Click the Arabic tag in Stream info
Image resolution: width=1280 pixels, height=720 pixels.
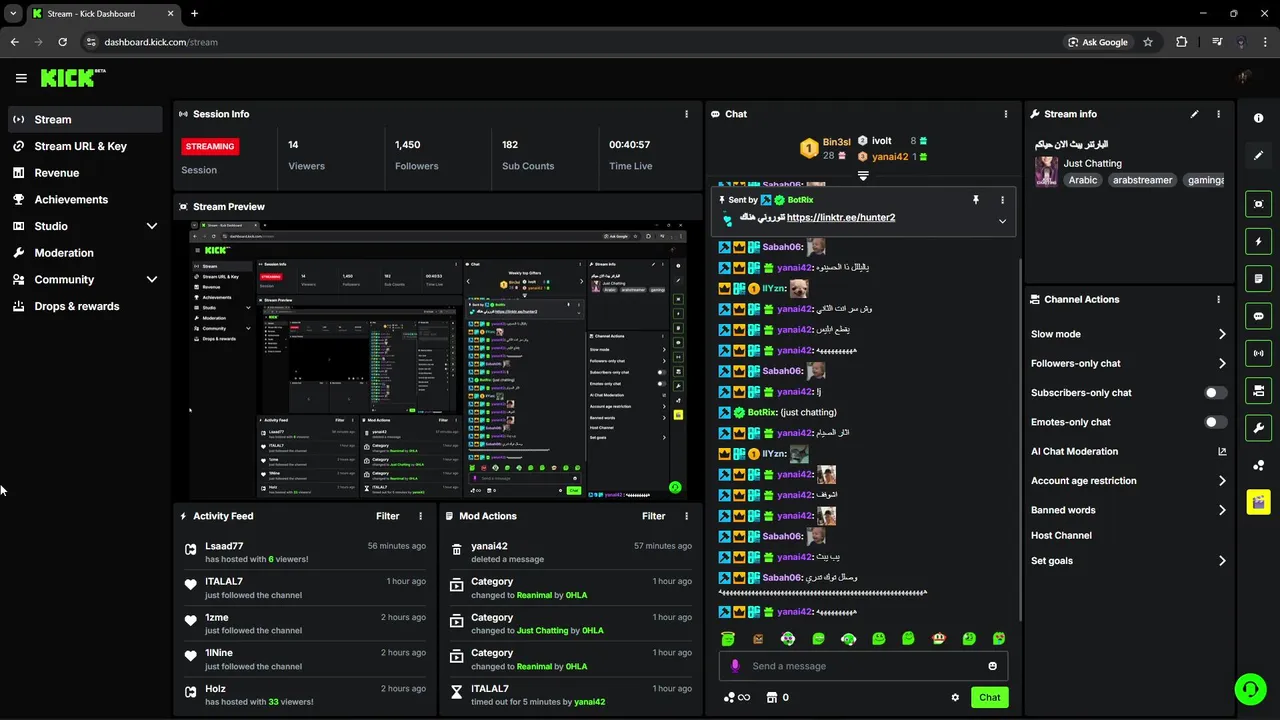[x=1083, y=180]
